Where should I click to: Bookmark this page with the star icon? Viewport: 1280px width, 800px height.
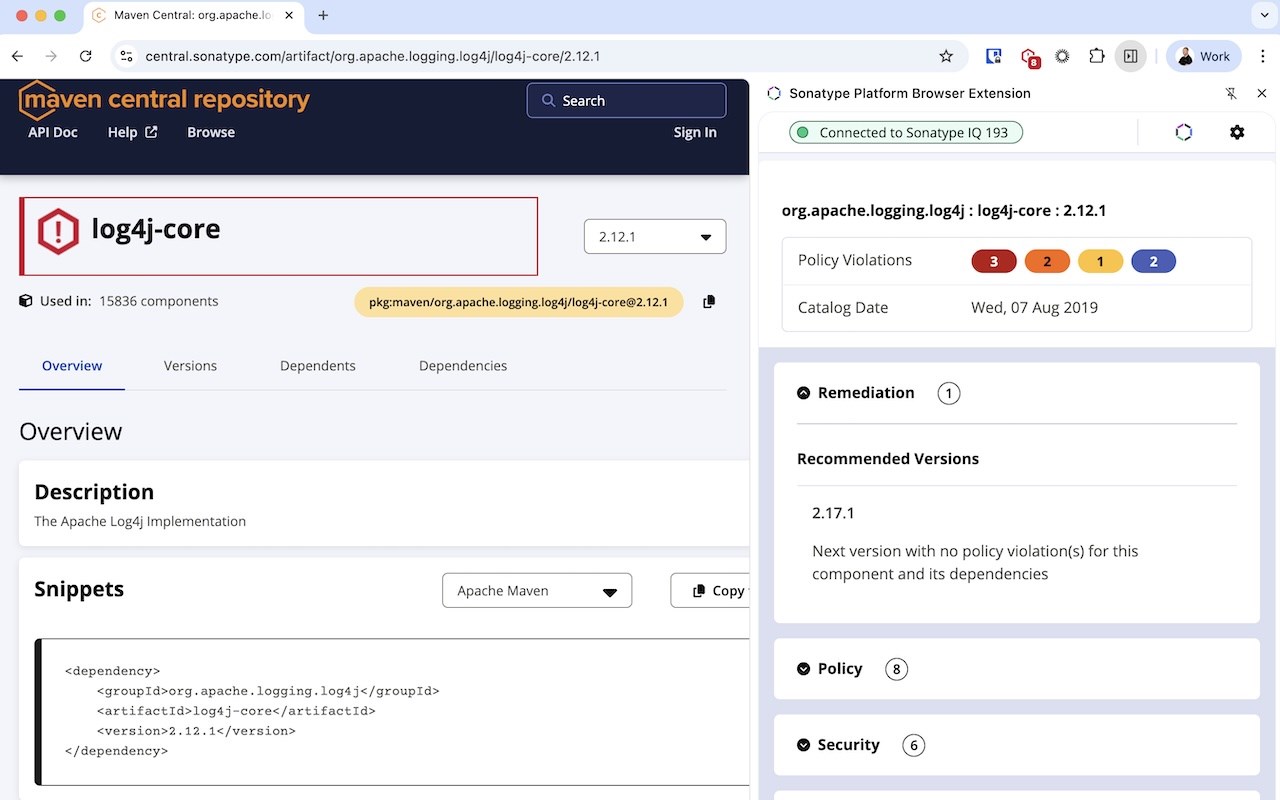point(946,56)
